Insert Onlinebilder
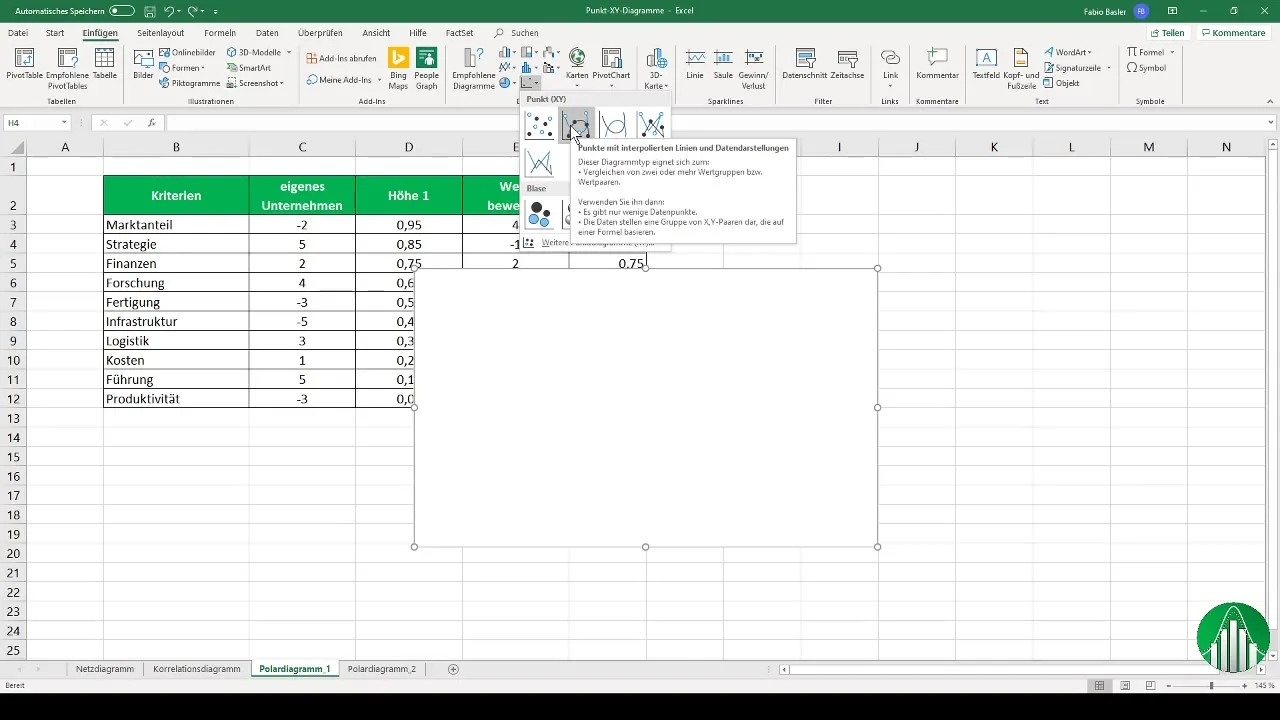 tap(186, 52)
